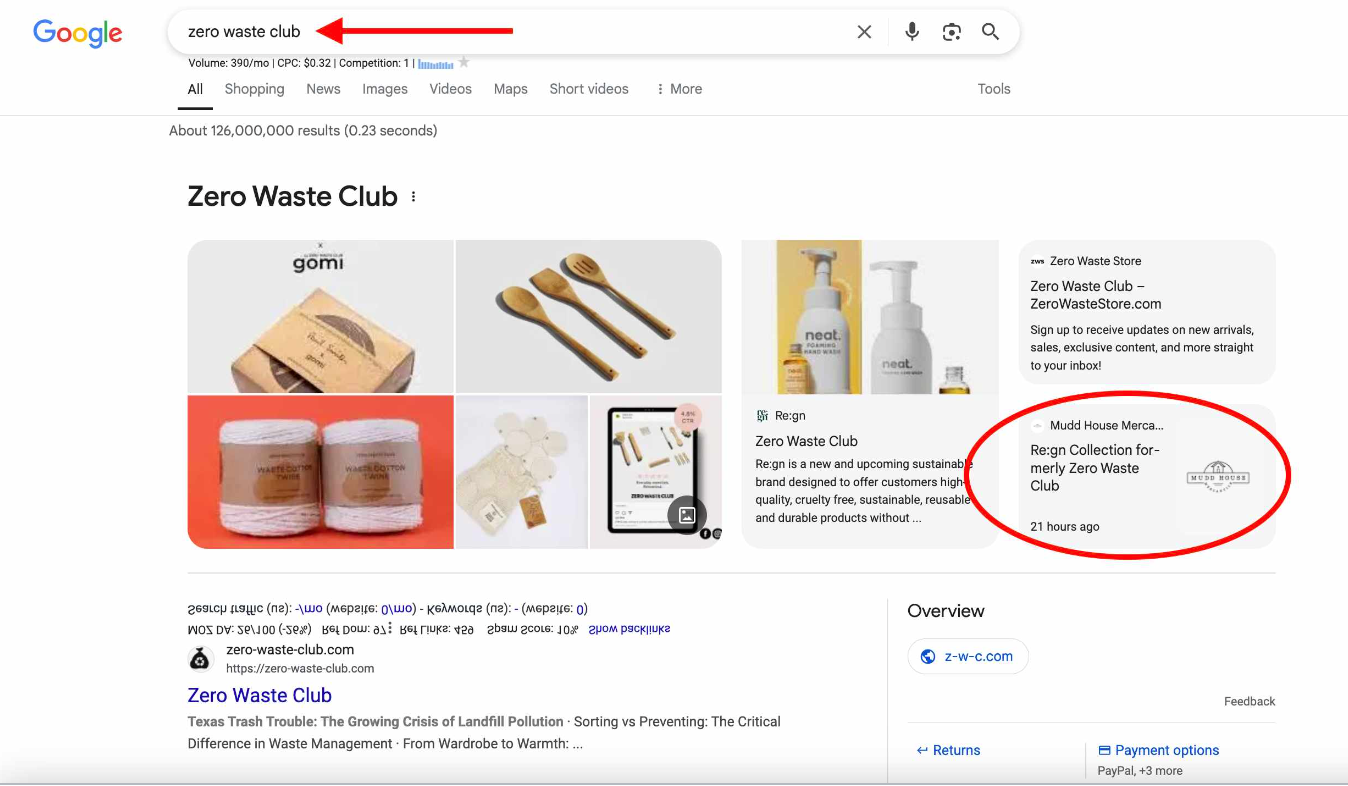This screenshot has height=786, width=1348.
Task: Open the z-w-c.com website chip
Action: click(x=968, y=656)
